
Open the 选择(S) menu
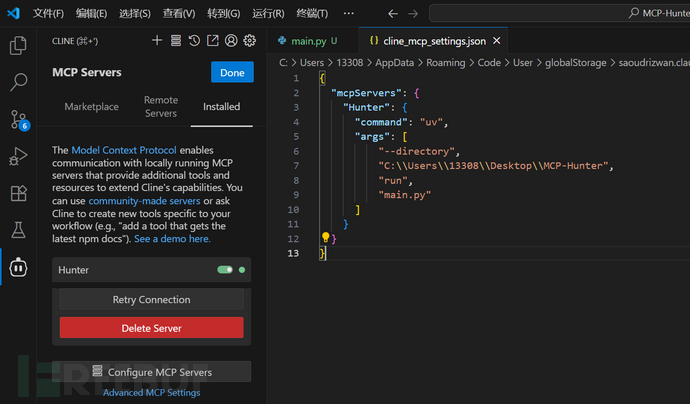pos(135,13)
